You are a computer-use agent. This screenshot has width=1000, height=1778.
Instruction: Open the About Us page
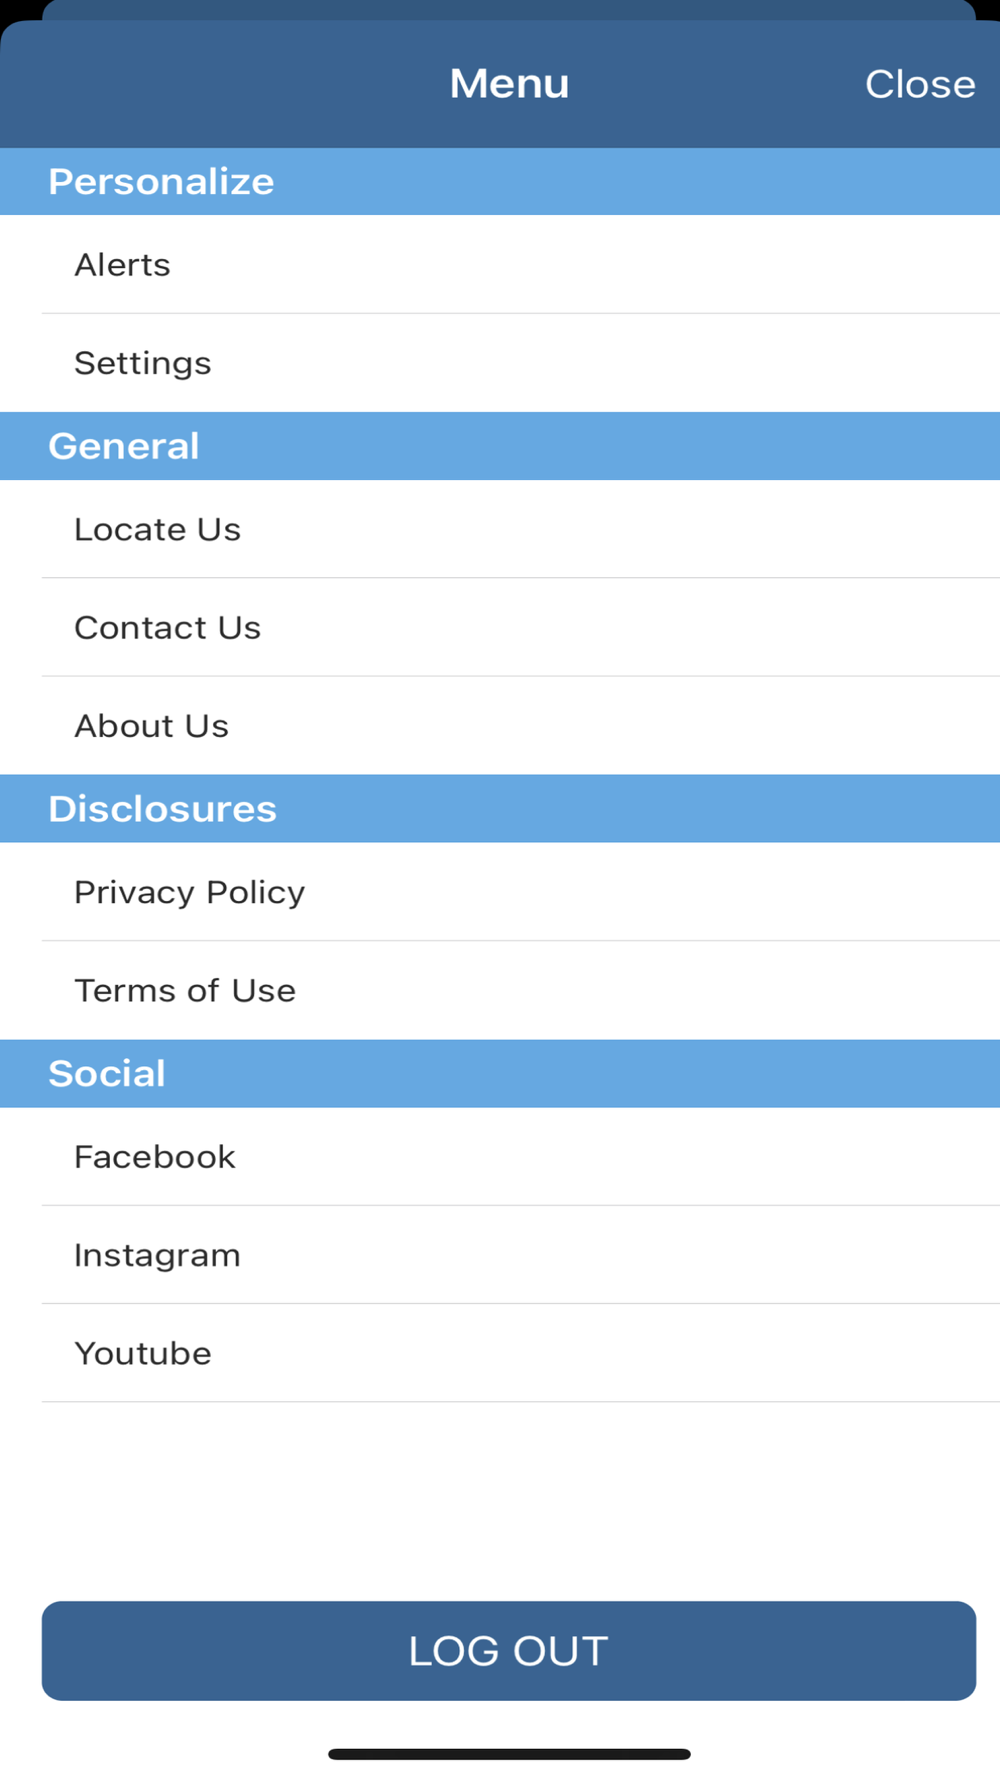coord(500,725)
